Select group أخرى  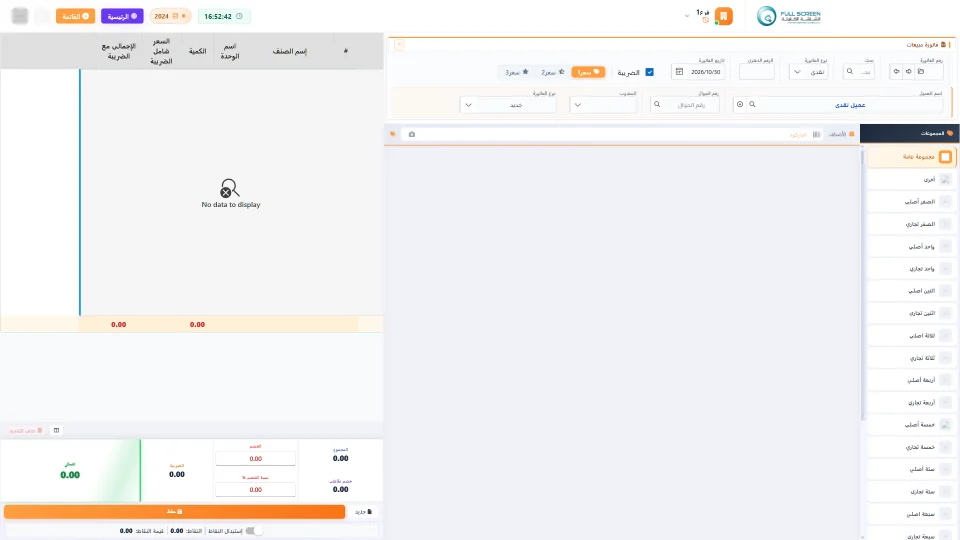coord(912,179)
